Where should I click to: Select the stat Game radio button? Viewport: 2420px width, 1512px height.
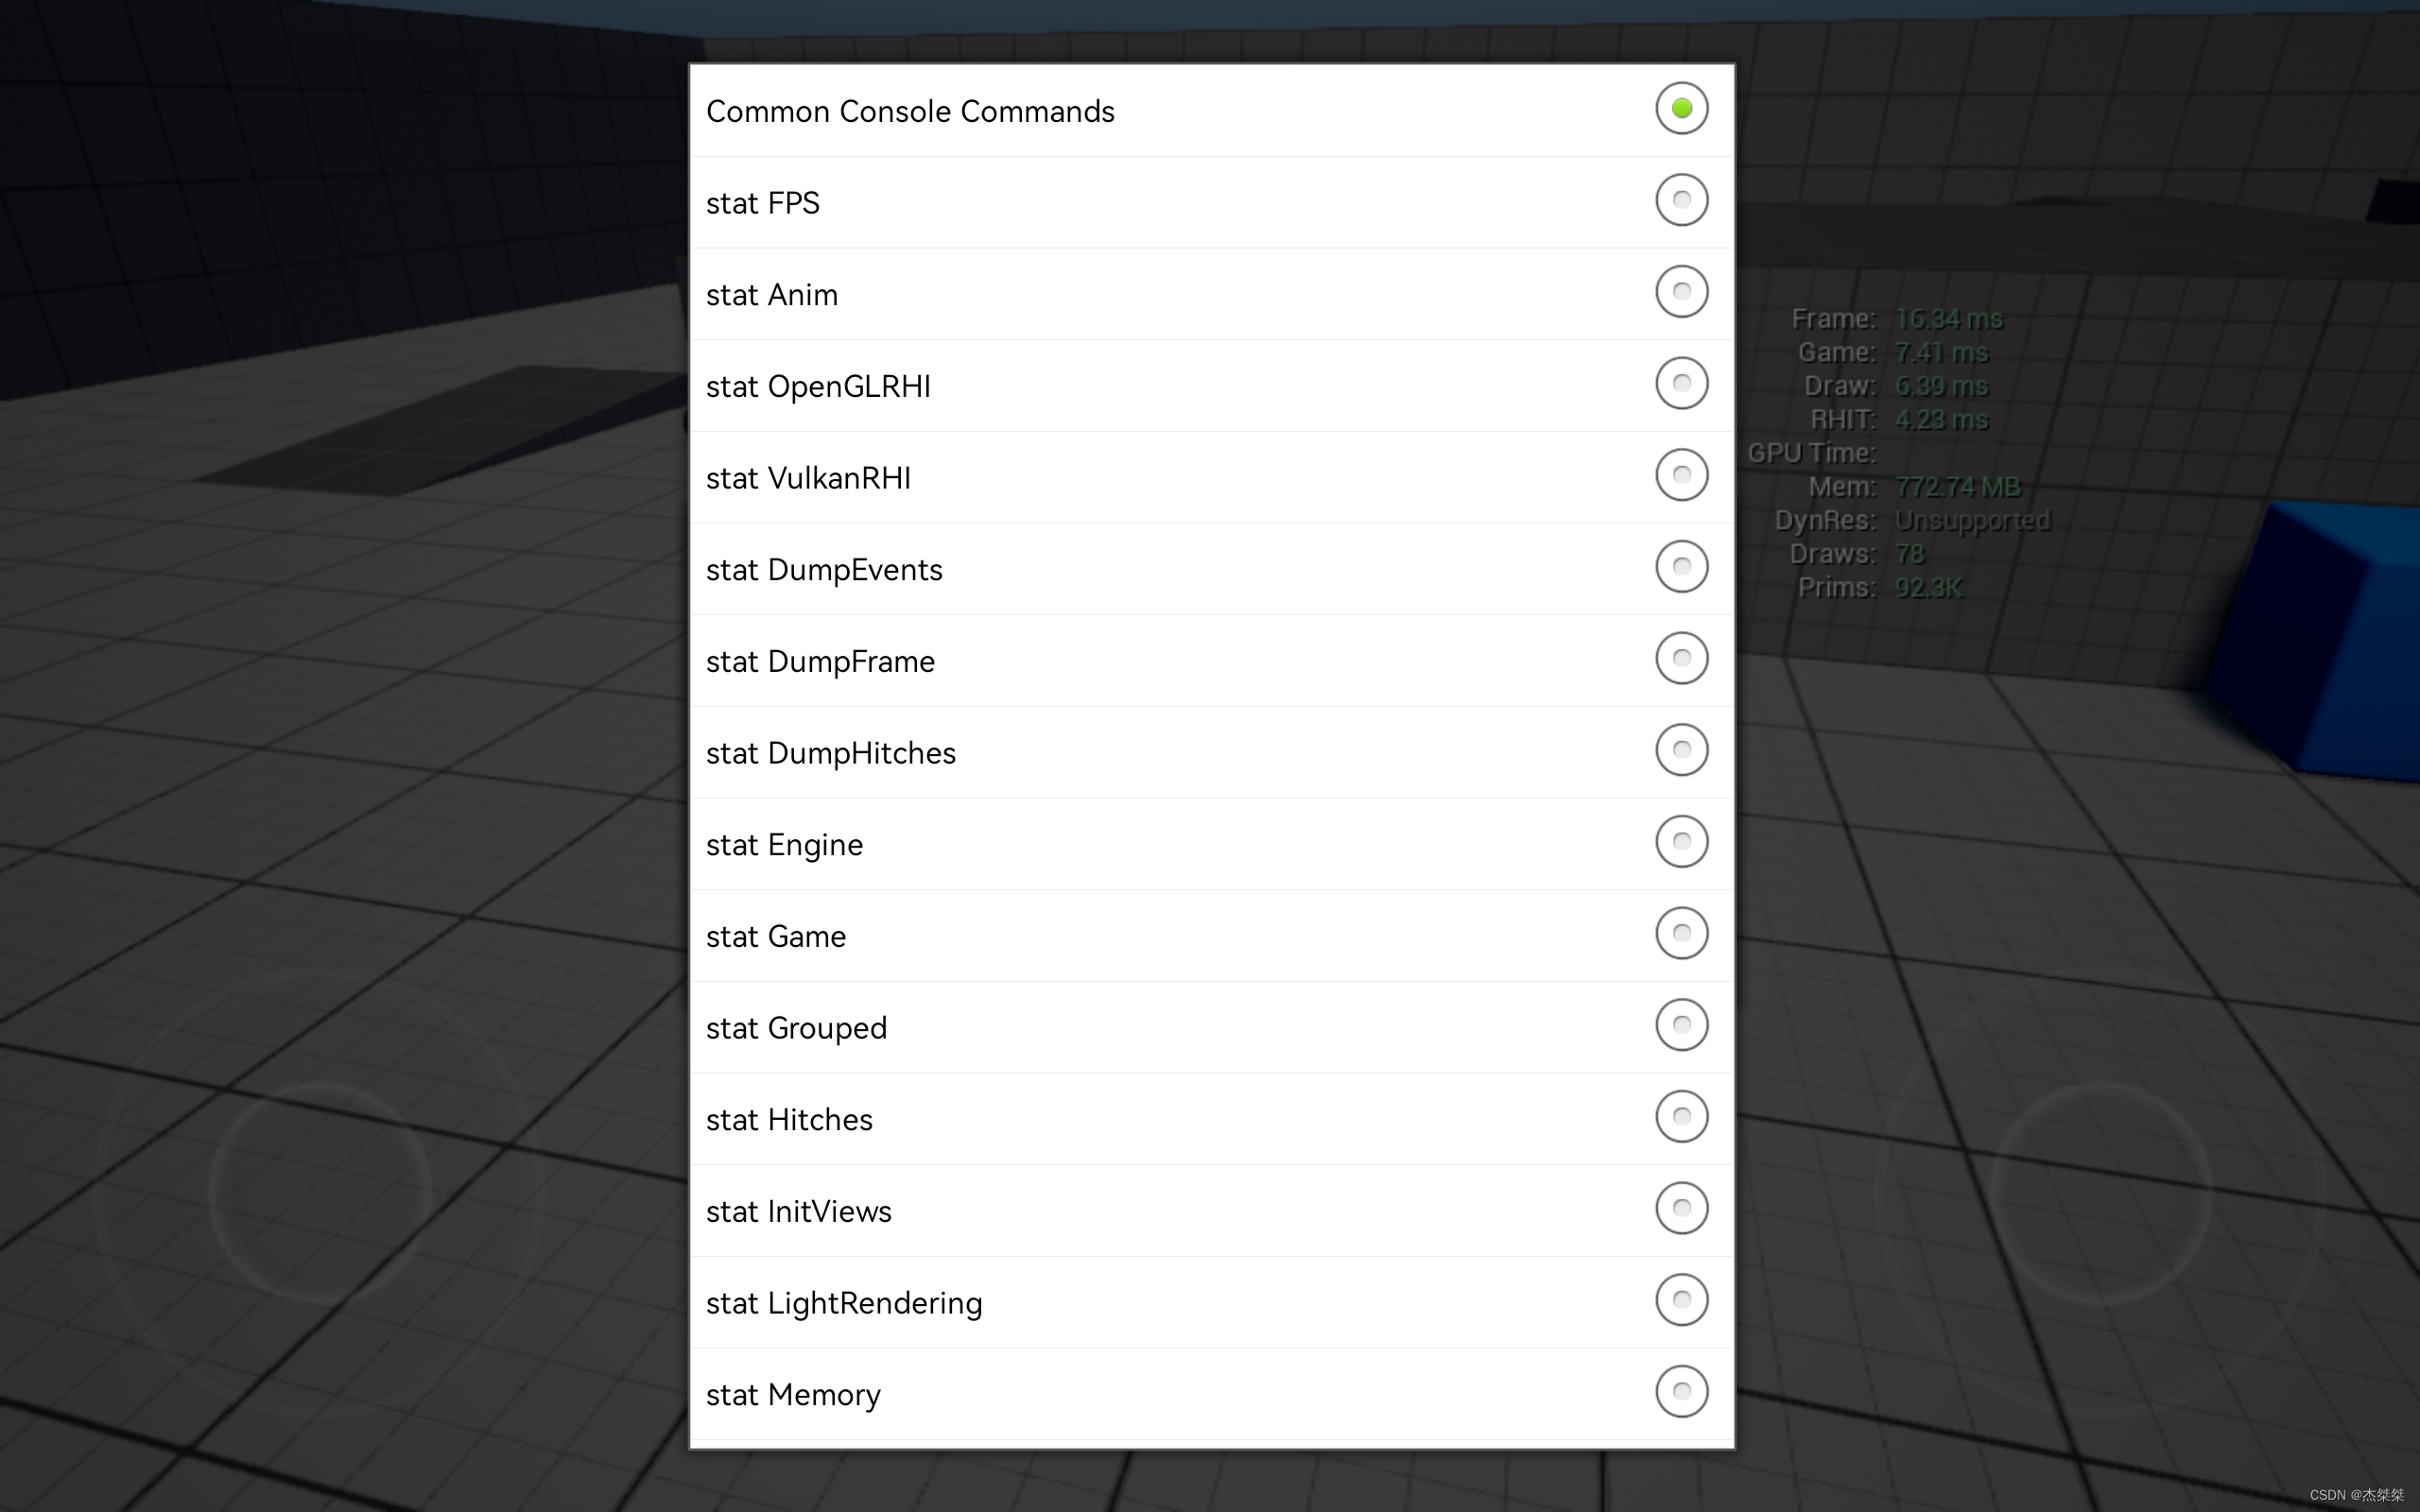pyautogui.click(x=1681, y=933)
